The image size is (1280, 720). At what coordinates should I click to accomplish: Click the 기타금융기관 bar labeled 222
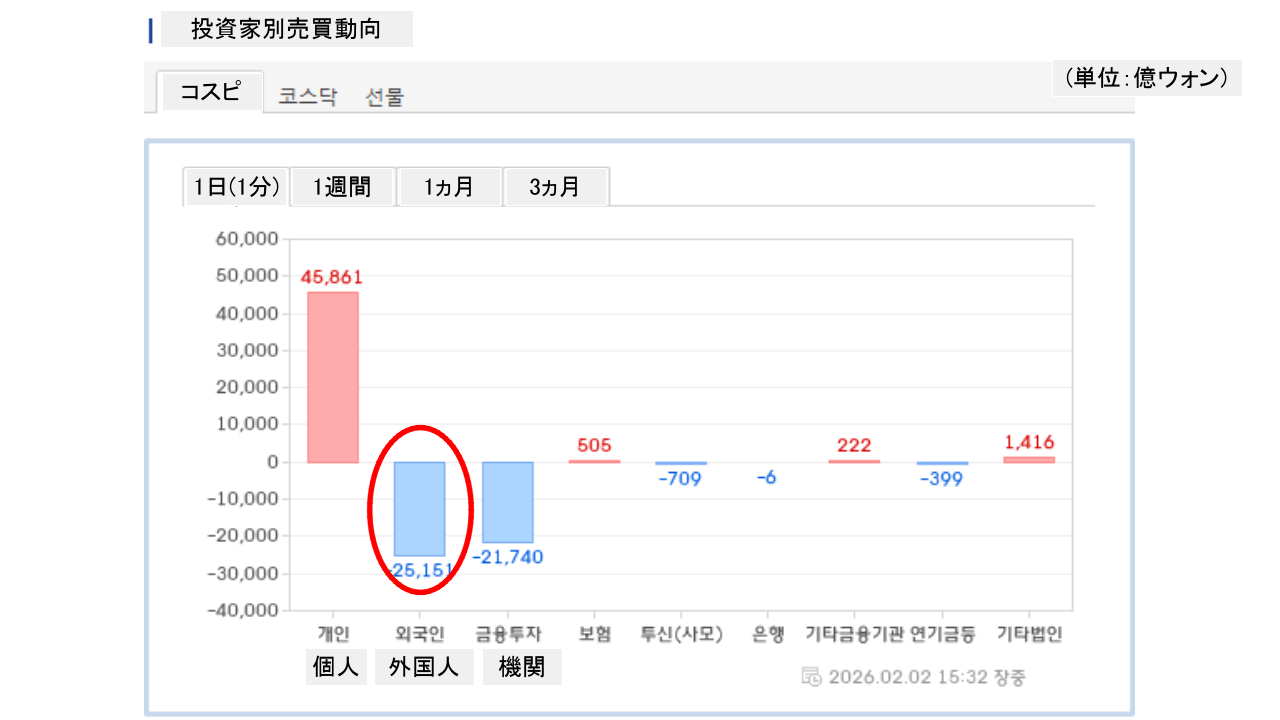pos(854,461)
